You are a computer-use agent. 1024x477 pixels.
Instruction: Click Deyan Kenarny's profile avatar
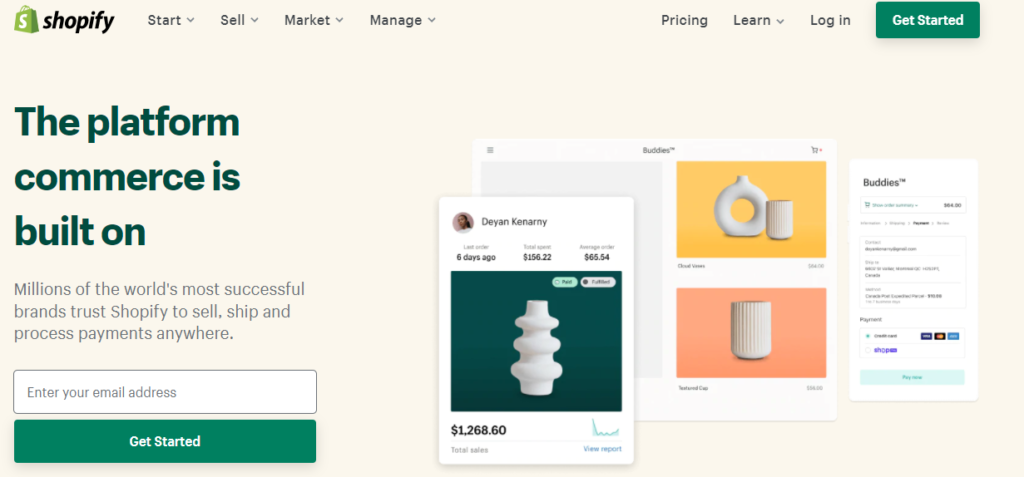pos(463,222)
